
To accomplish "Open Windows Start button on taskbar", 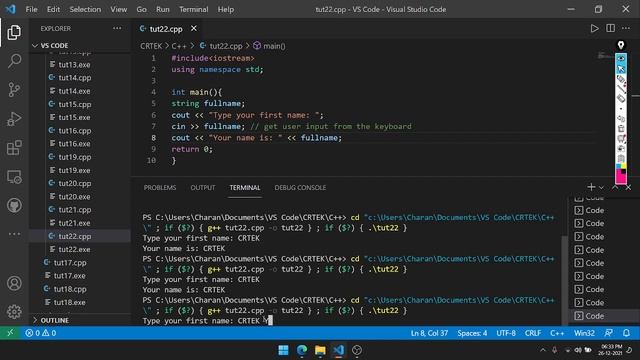I will click(x=283, y=350).
